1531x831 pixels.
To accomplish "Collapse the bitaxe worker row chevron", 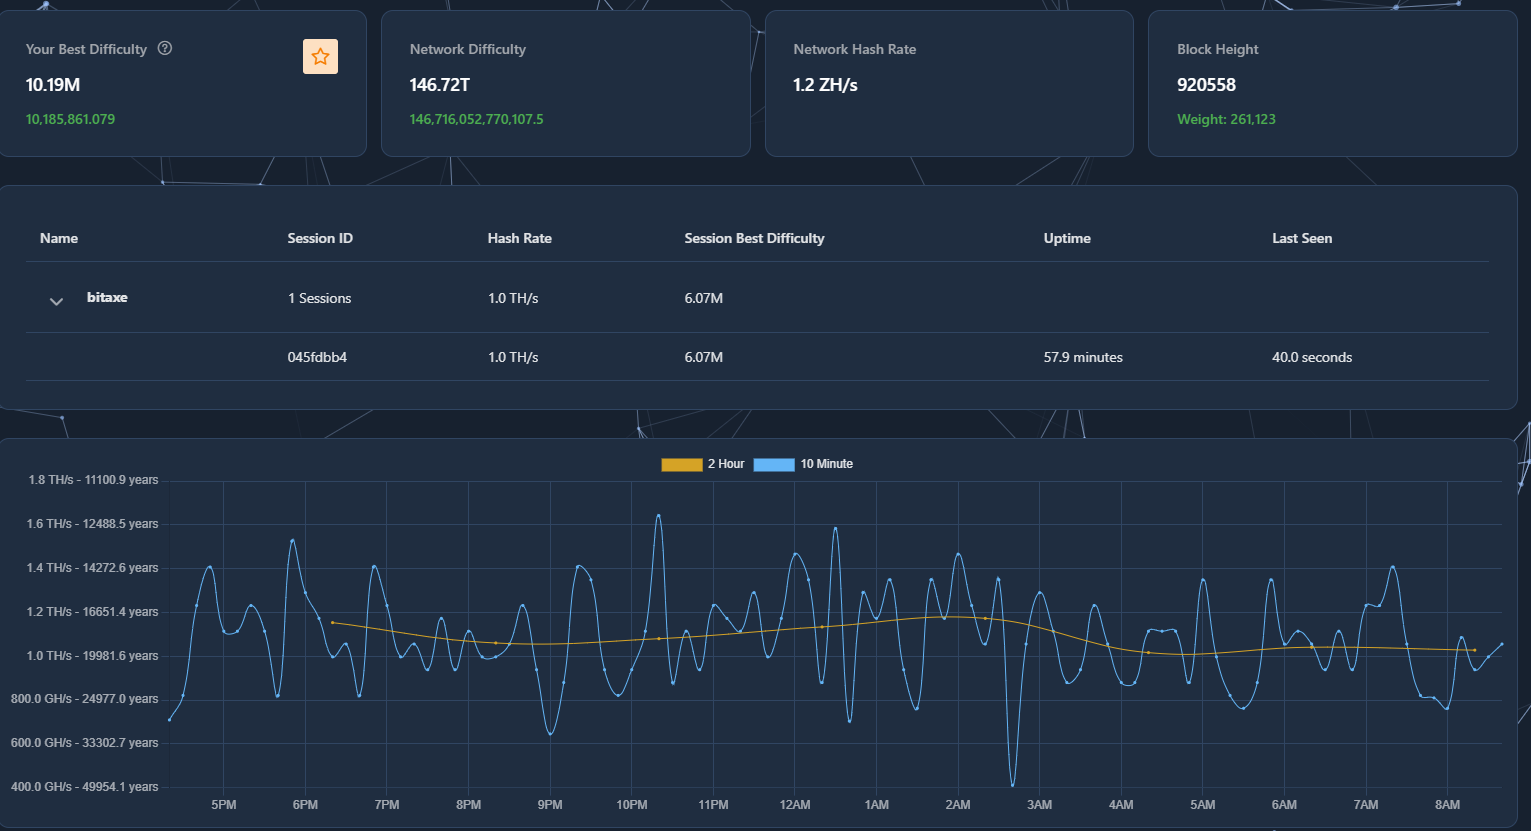I will point(57,301).
